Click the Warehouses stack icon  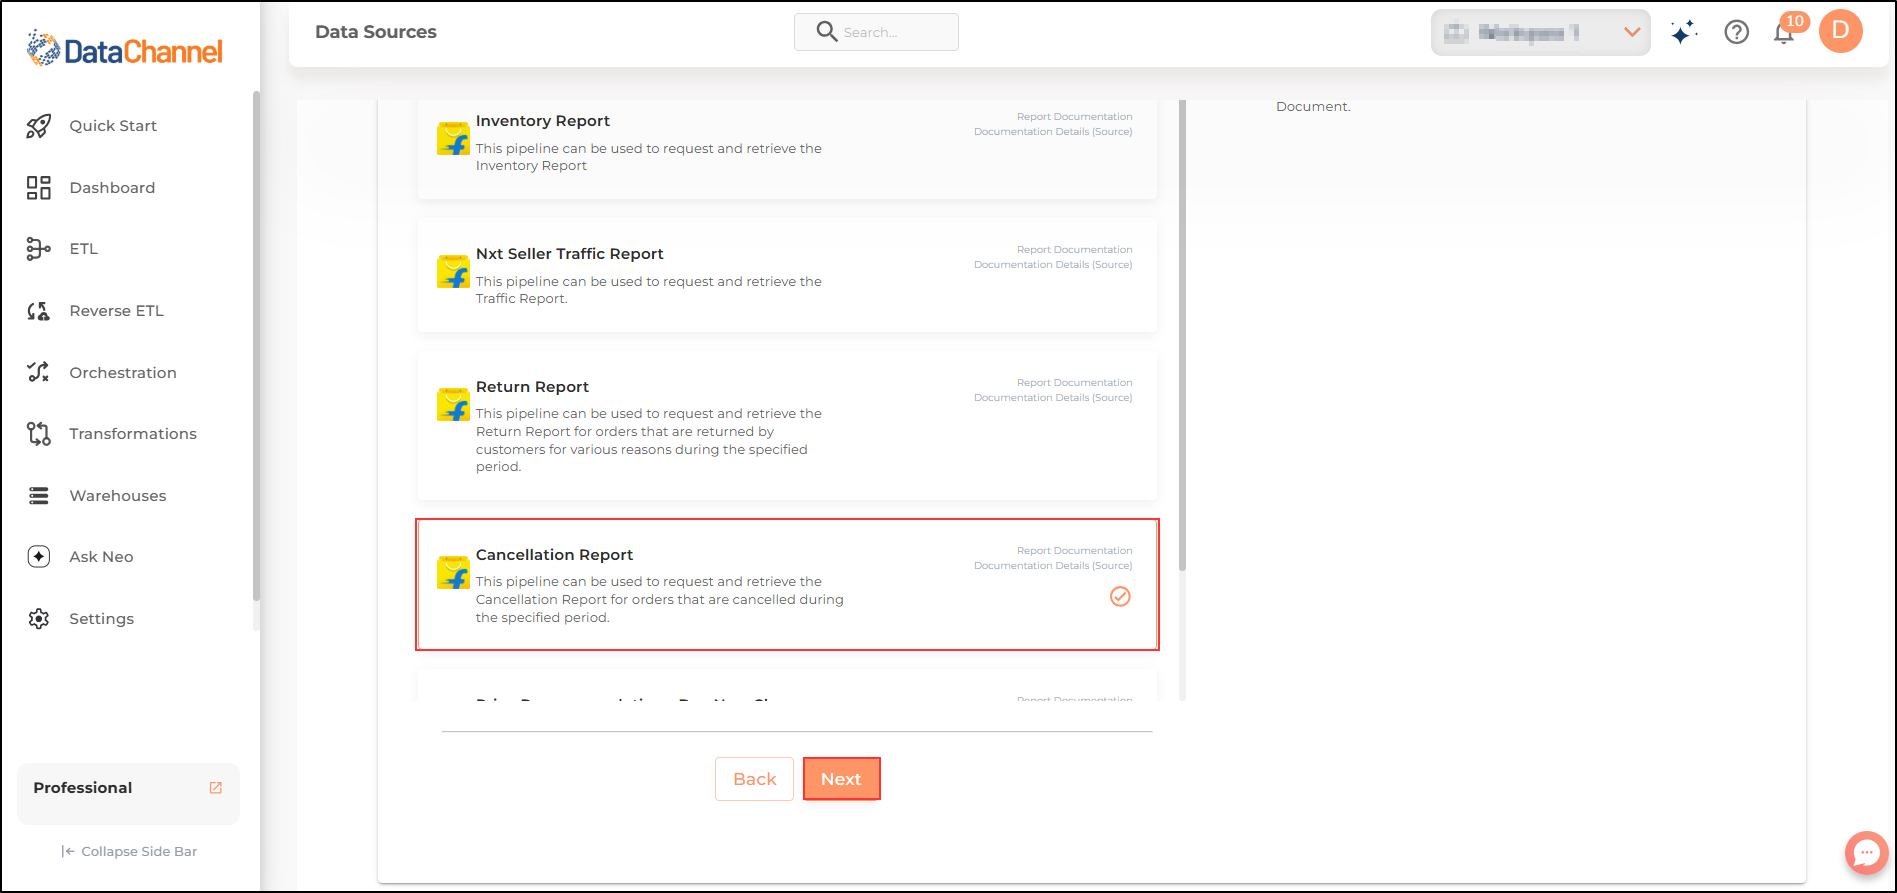pos(39,496)
